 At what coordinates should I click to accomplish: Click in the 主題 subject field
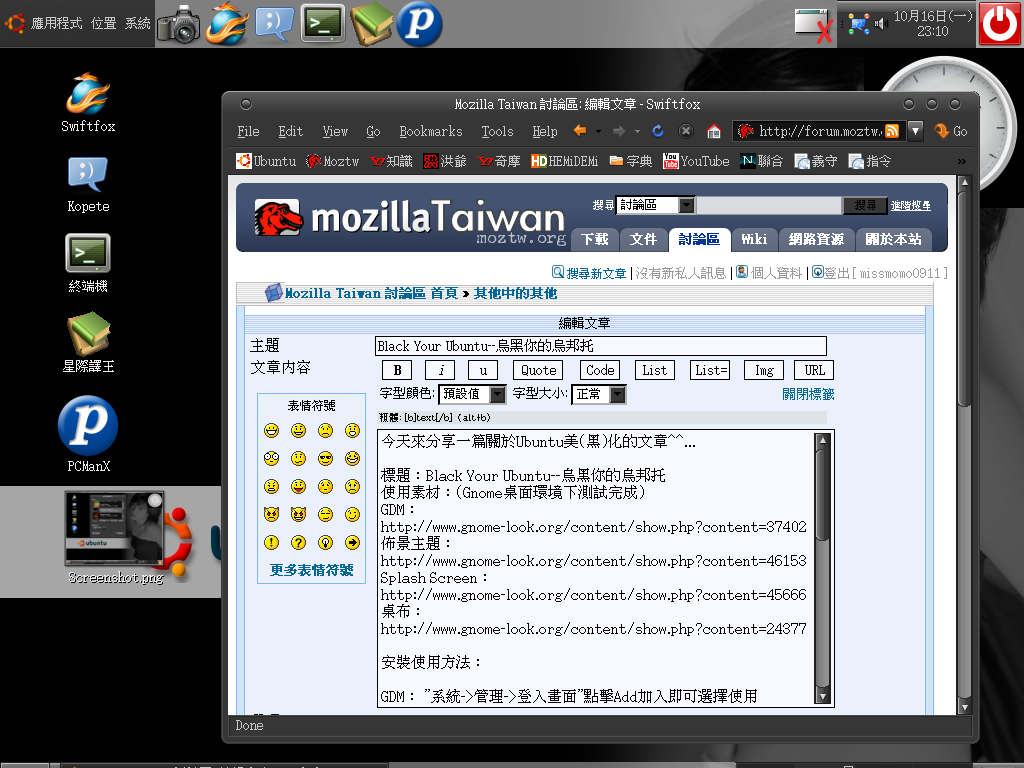(600, 346)
